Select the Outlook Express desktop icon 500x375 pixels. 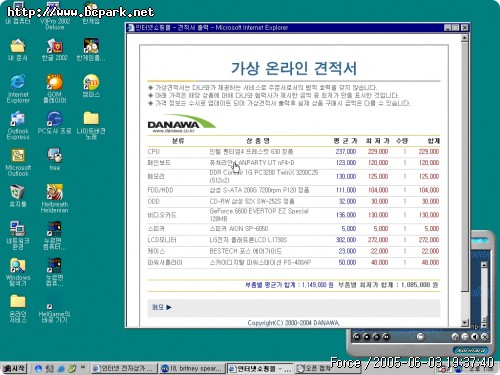pyautogui.click(x=18, y=125)
